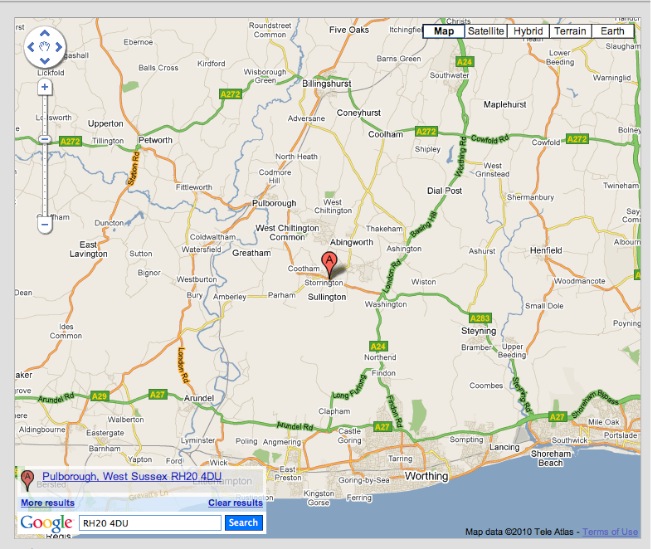Click the Storrington label under the marker
This screenshot has height=549, width=651.
tap(324, 283)
